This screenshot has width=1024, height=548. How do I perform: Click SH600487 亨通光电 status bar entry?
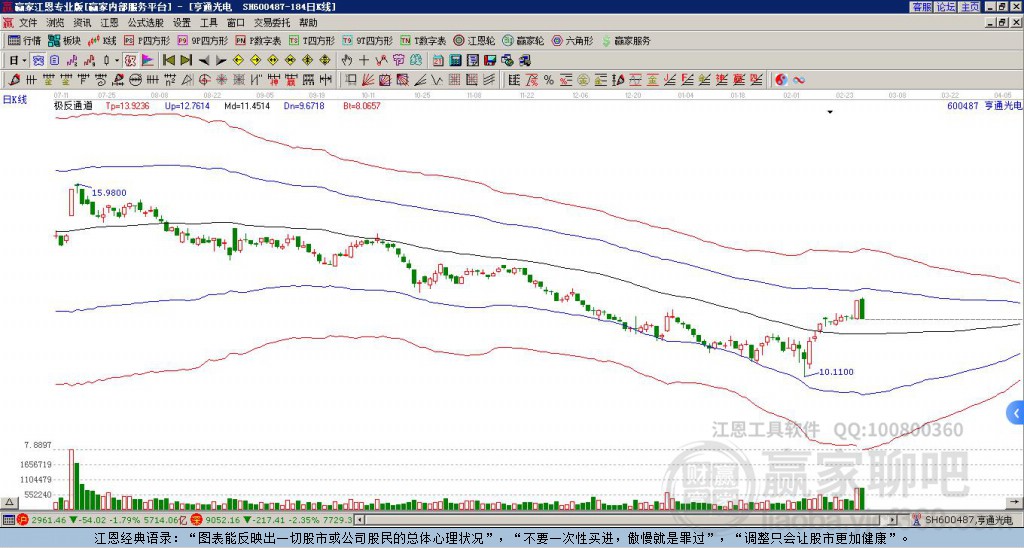coord(967,520)
